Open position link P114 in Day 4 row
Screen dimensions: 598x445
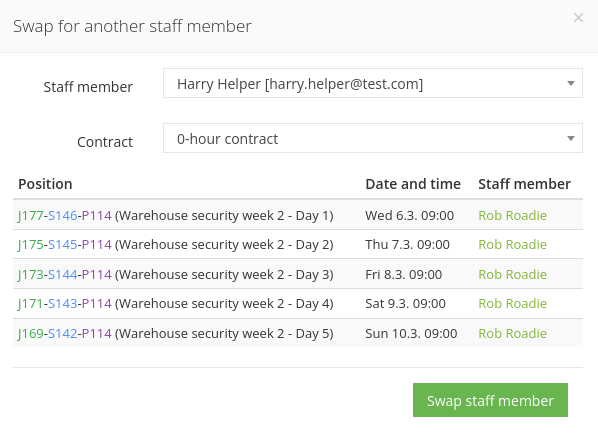[x=96, y=304]
